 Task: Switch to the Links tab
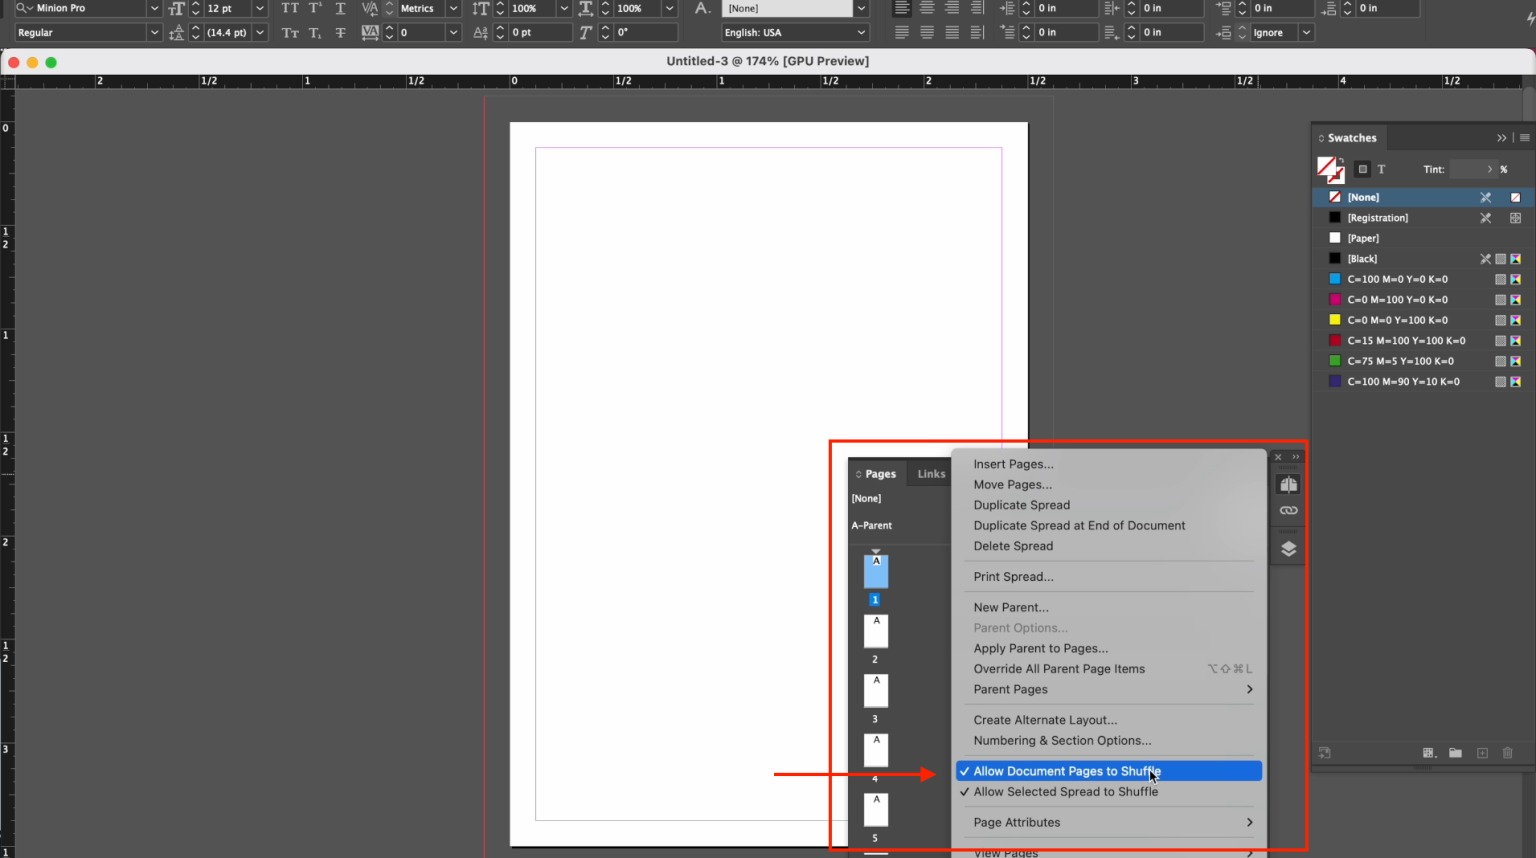tap(930, 473)
